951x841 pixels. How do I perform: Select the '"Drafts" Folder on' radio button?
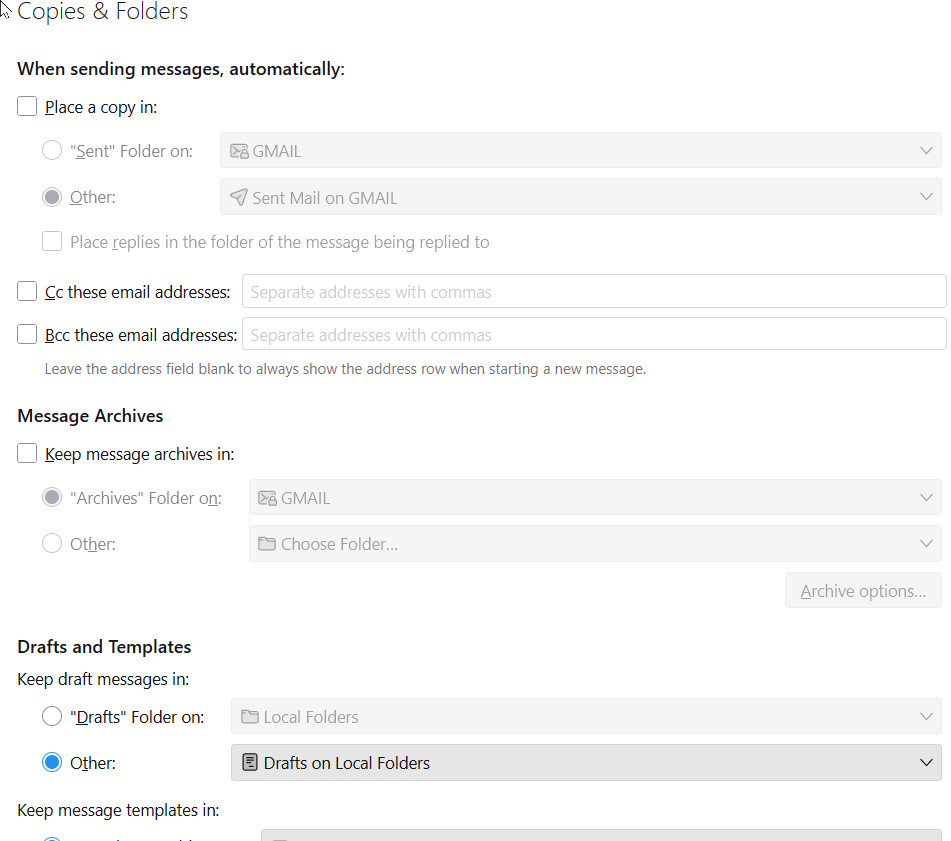(x=52, y=716)
